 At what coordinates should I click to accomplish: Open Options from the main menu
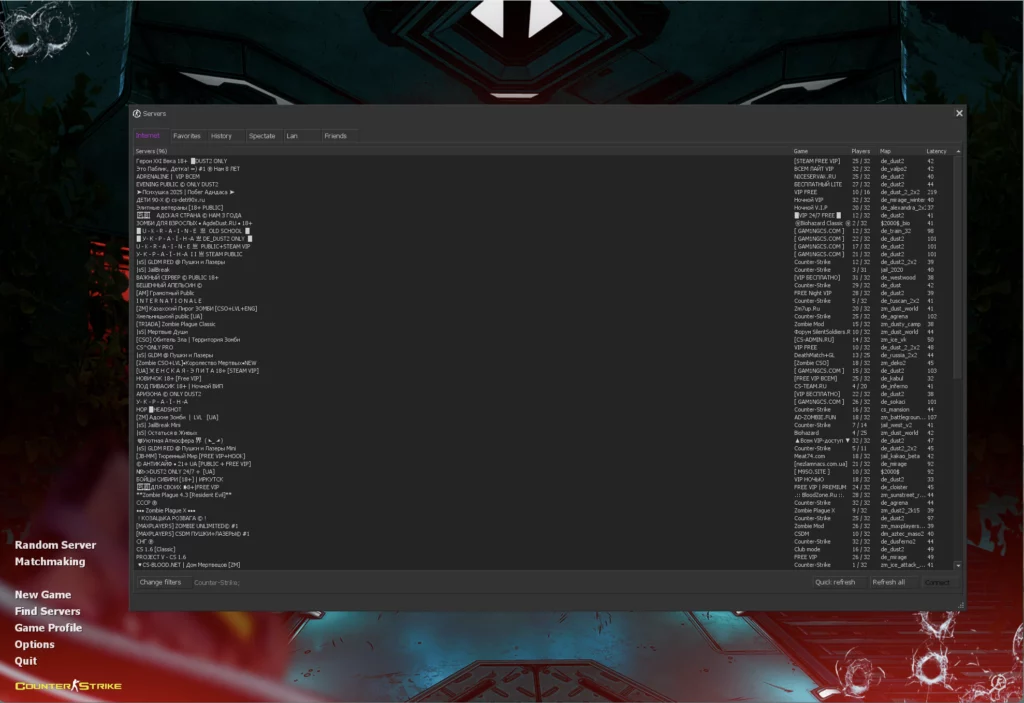click(35, 644)
